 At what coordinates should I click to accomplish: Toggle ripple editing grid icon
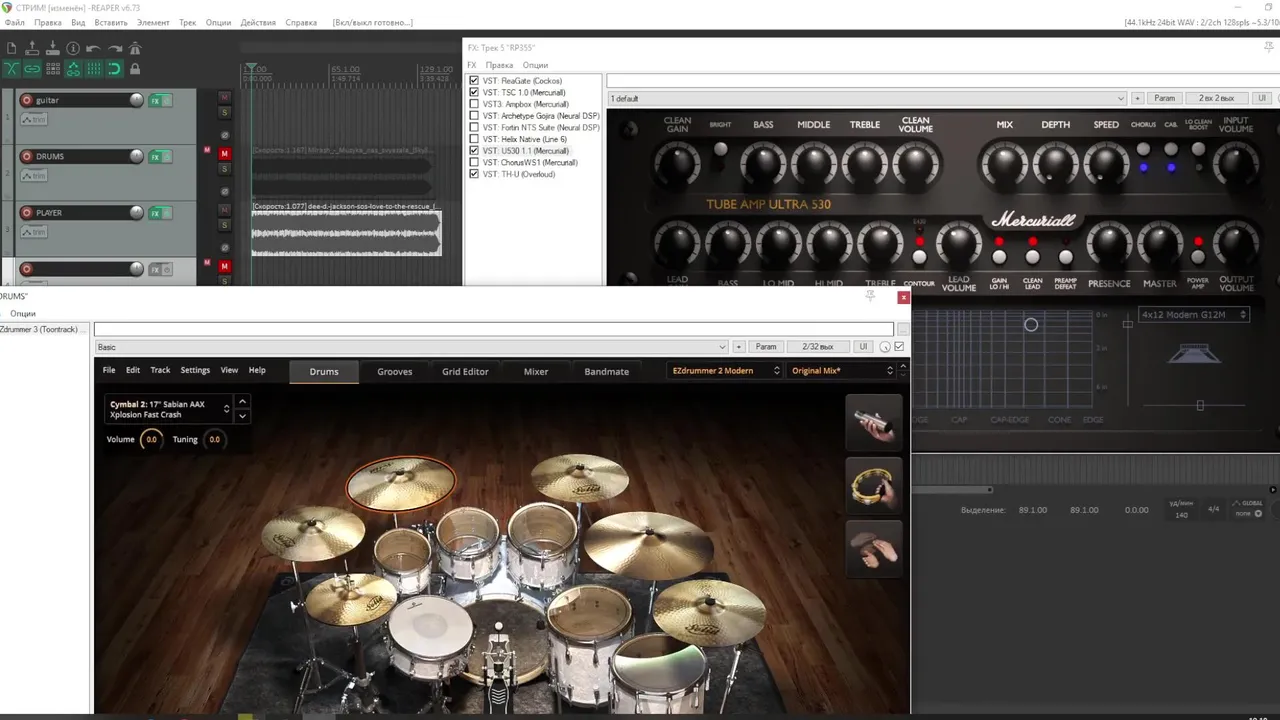53,69
